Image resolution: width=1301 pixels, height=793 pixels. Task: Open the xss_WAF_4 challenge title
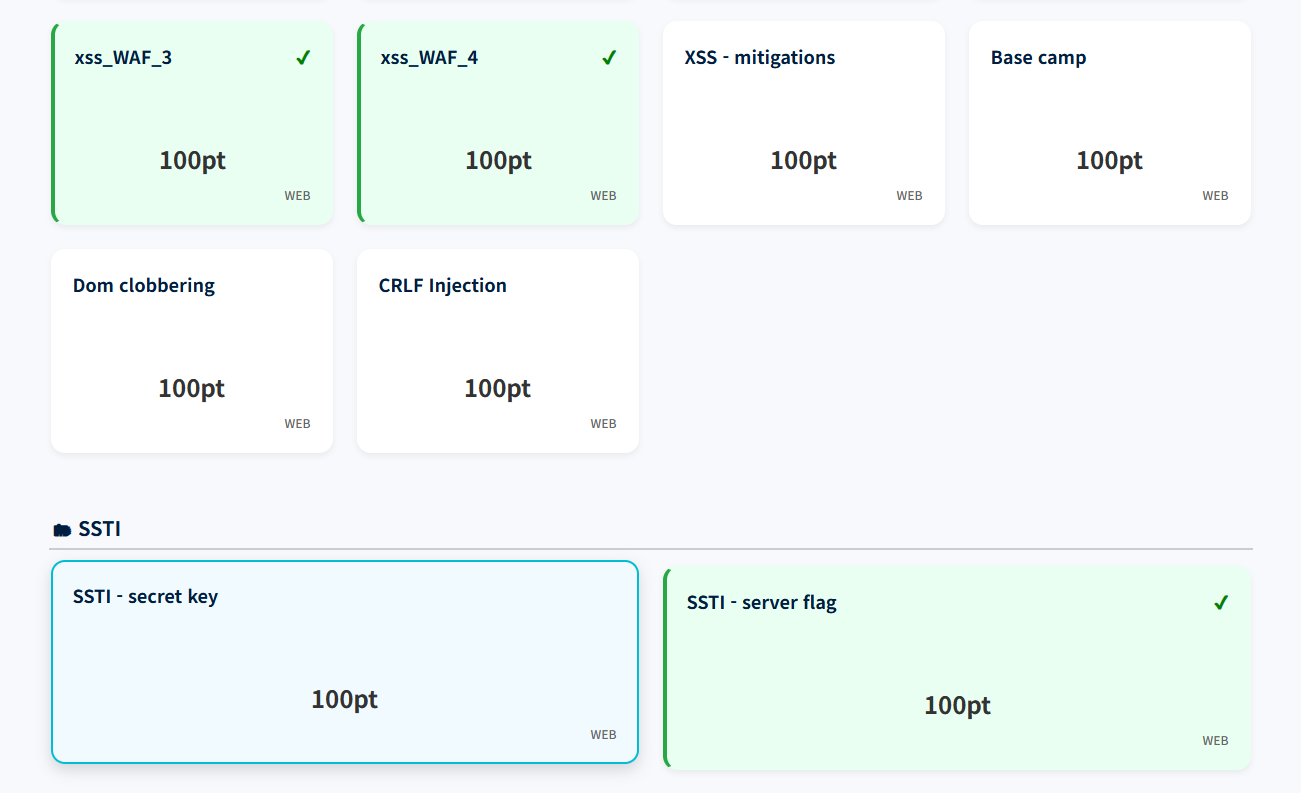click(x=429, y=58)
